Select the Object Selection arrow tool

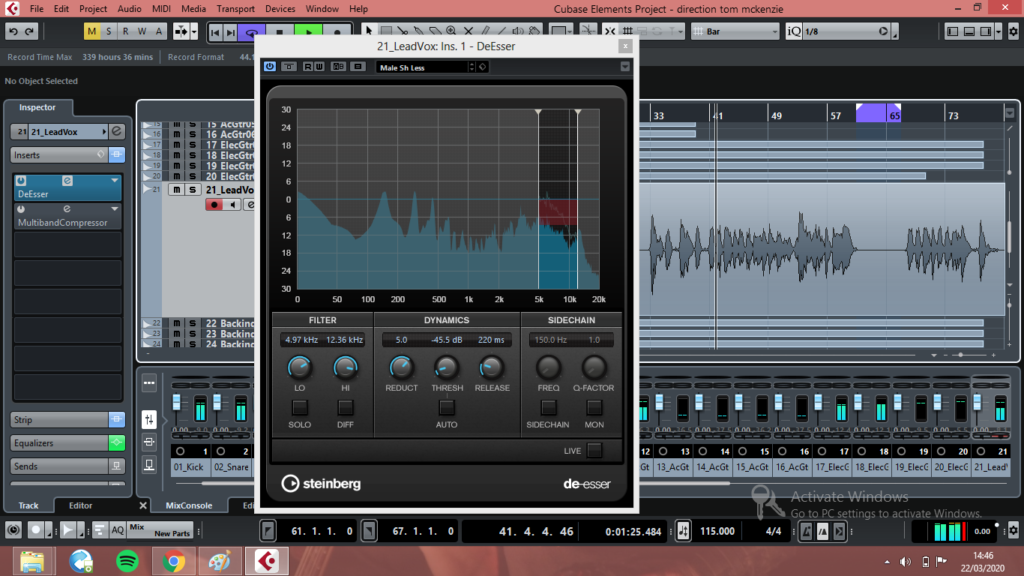click(x=369, y=31)
